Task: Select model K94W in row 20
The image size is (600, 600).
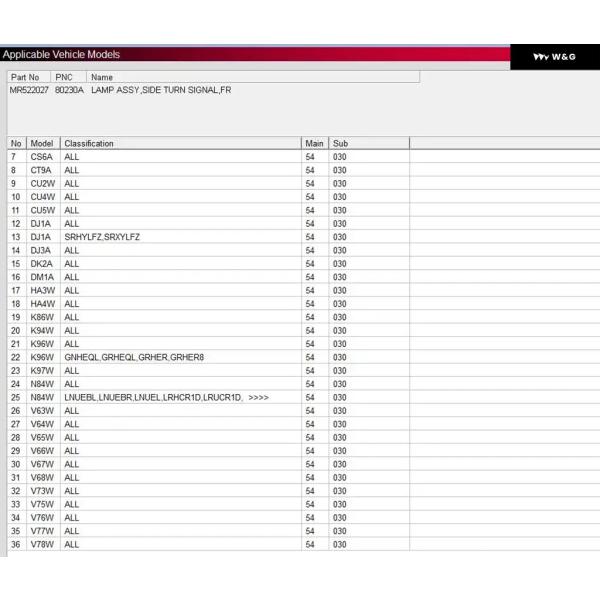Action: click(42, 331)
